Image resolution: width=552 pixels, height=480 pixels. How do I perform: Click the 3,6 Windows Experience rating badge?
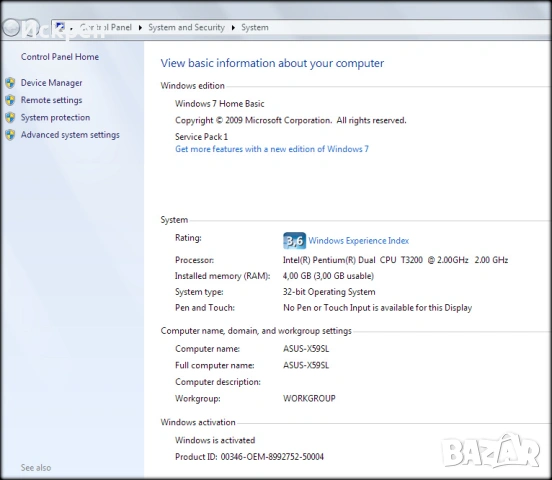(294, 241)
